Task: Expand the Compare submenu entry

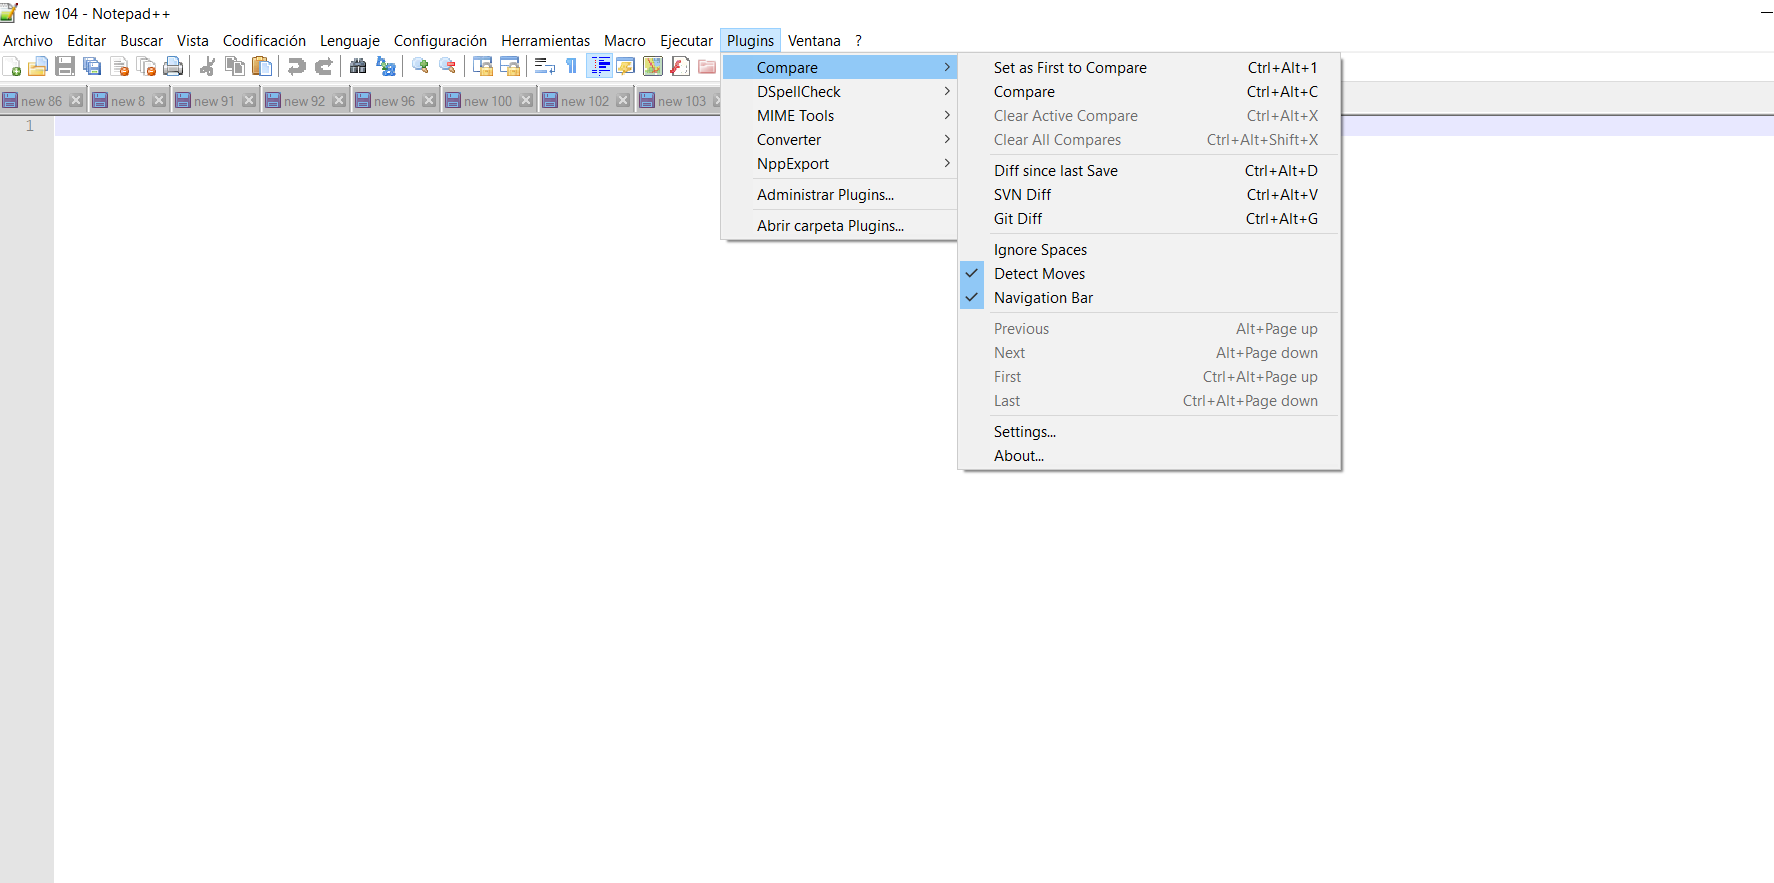Action: (x=839, y=68)
